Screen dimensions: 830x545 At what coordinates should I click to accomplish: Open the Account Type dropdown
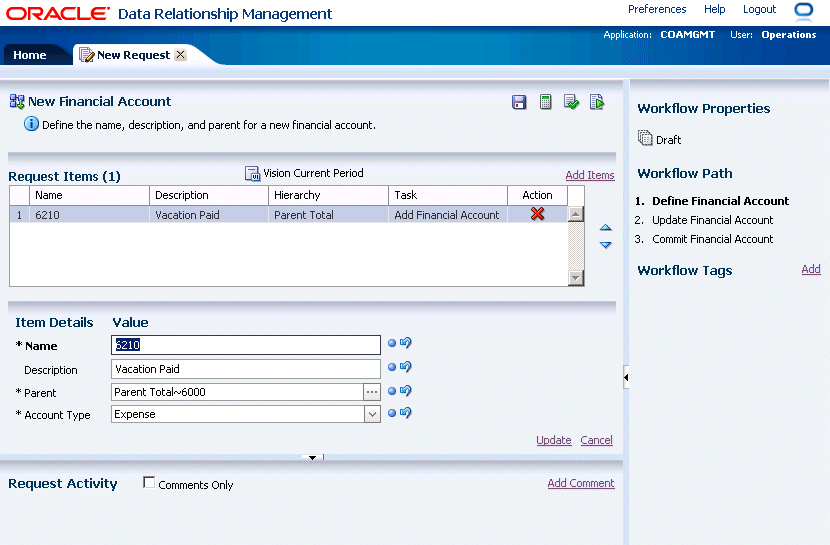[372, 414]
